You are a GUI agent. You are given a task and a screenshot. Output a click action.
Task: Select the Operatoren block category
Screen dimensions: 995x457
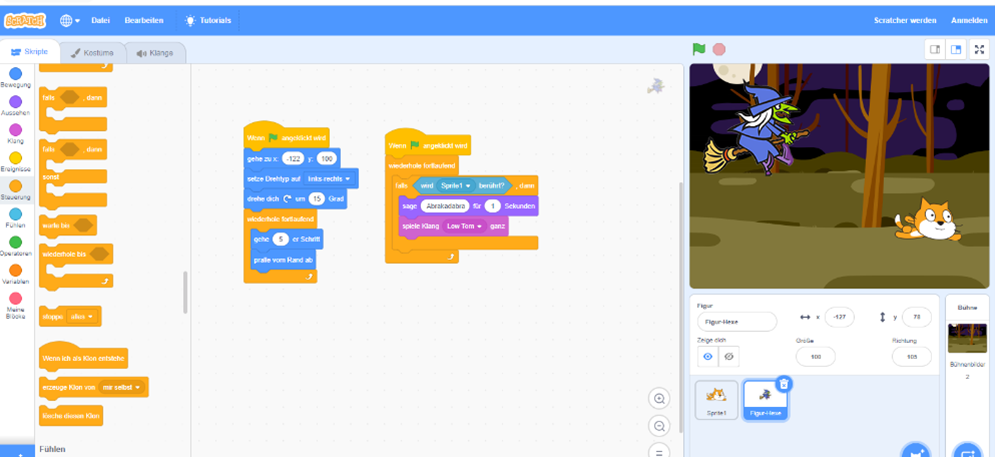pyautogui.click(x=16, y=246)
